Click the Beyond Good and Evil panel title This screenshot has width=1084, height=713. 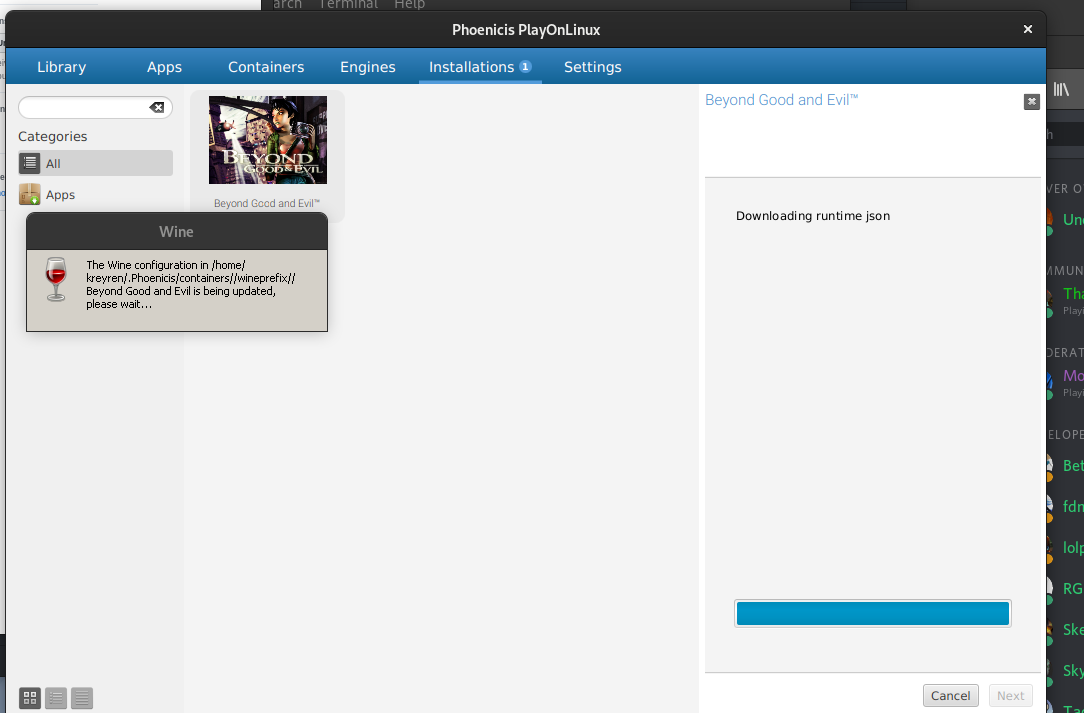781,100
